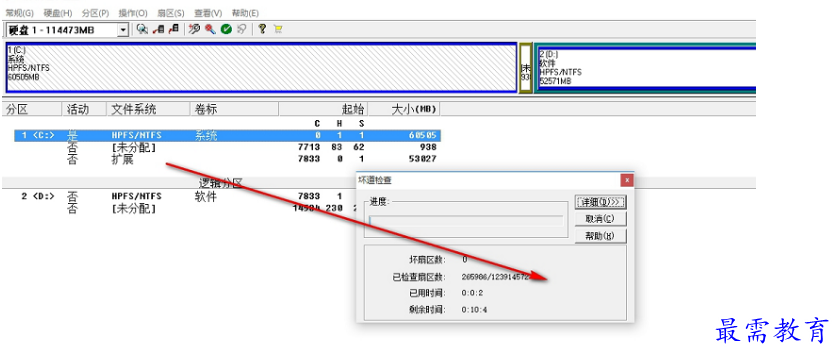The image size is (837, 362).
Task: Click the red magnifier toolbar icon
Action: [x=210, y=29]
